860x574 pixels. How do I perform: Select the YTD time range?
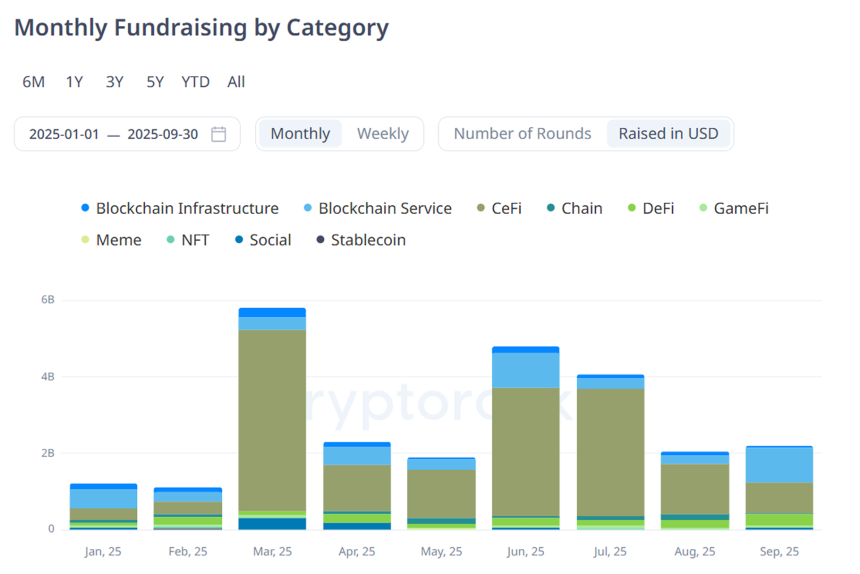[195, 82]
